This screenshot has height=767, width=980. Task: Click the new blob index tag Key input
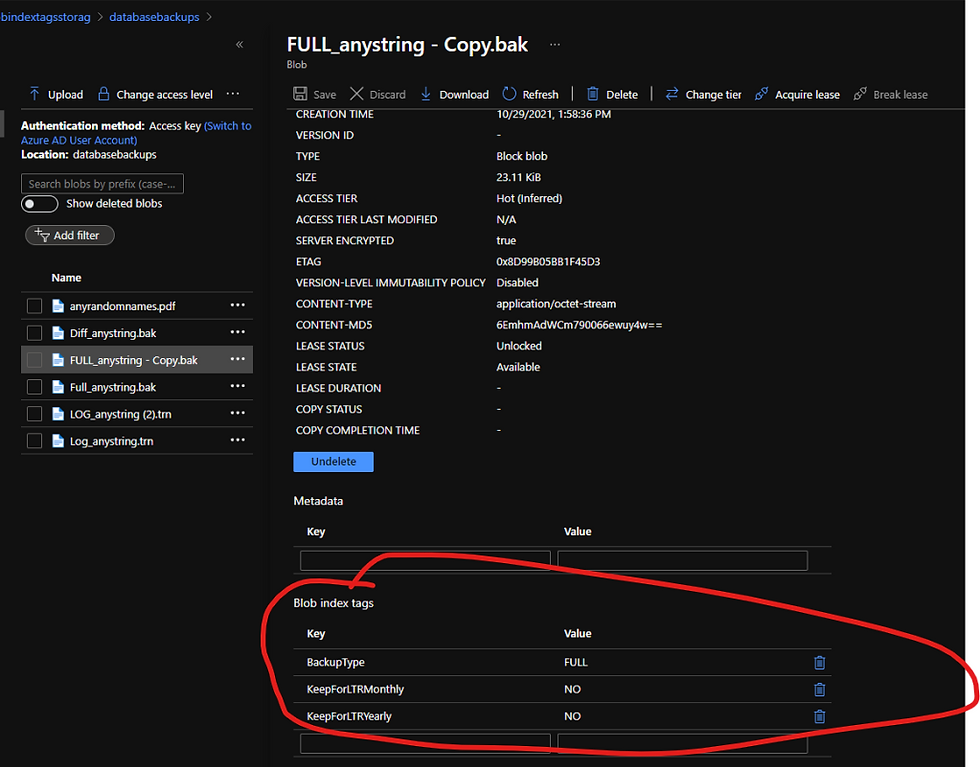425,743
